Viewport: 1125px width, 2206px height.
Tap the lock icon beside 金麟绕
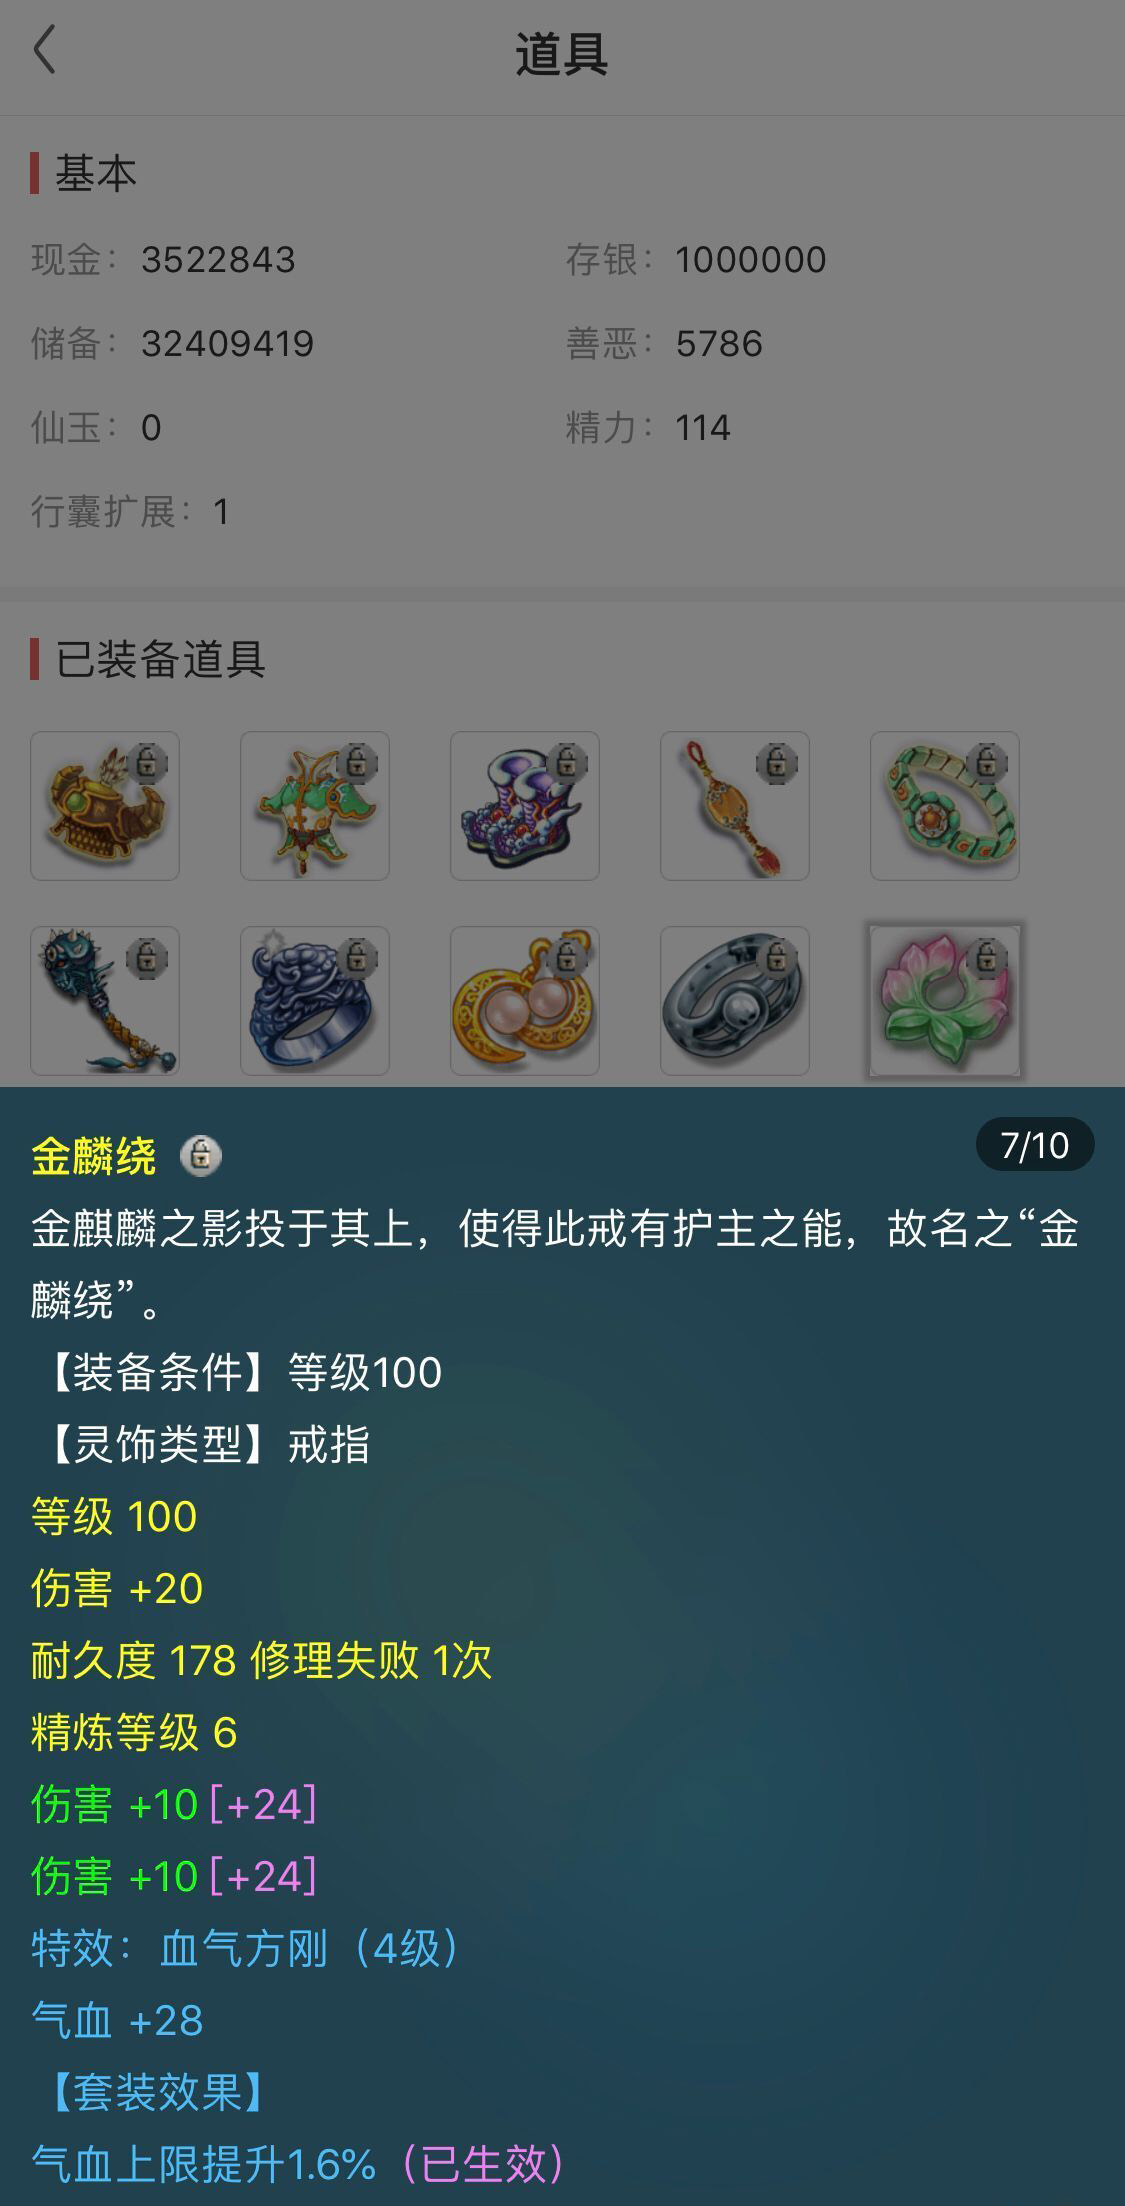coord(201,1156)
